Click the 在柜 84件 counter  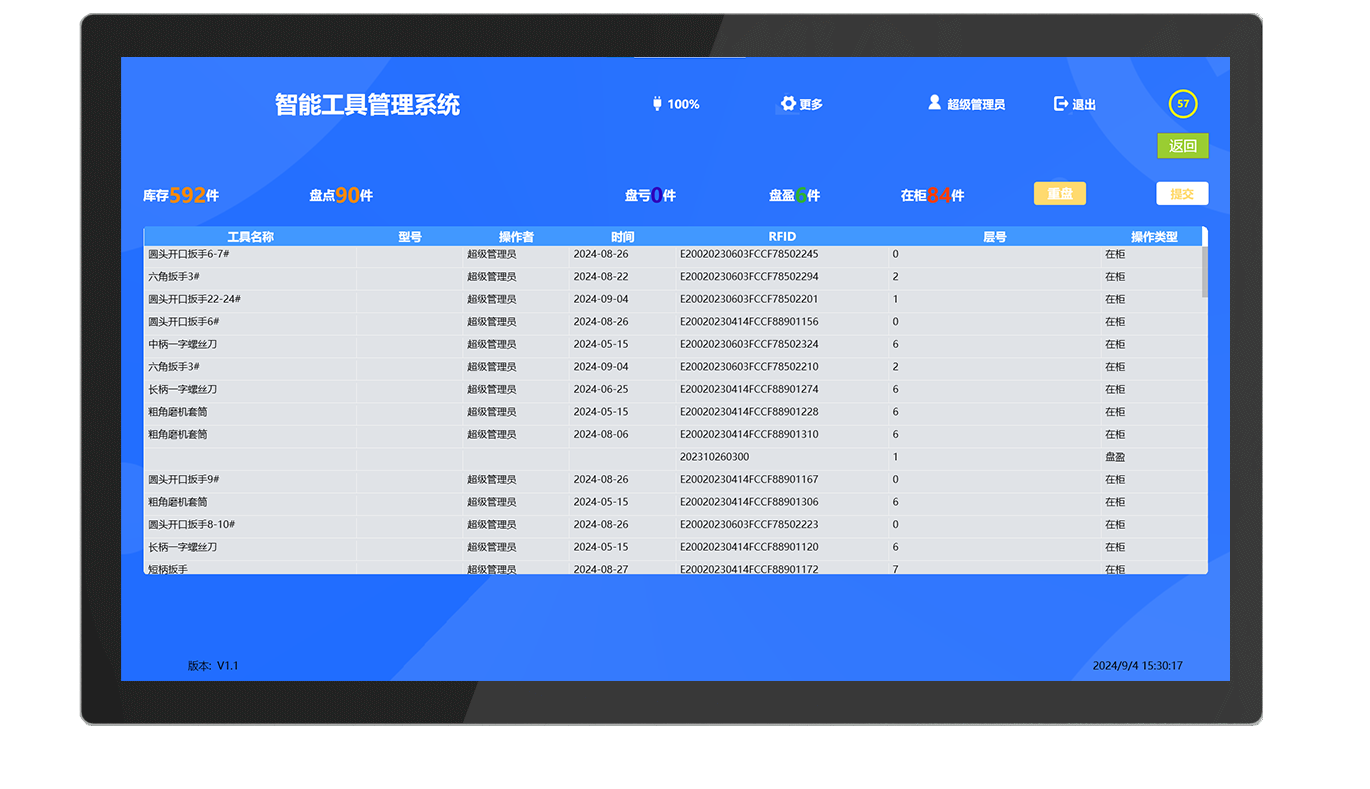tap(932, 196)
